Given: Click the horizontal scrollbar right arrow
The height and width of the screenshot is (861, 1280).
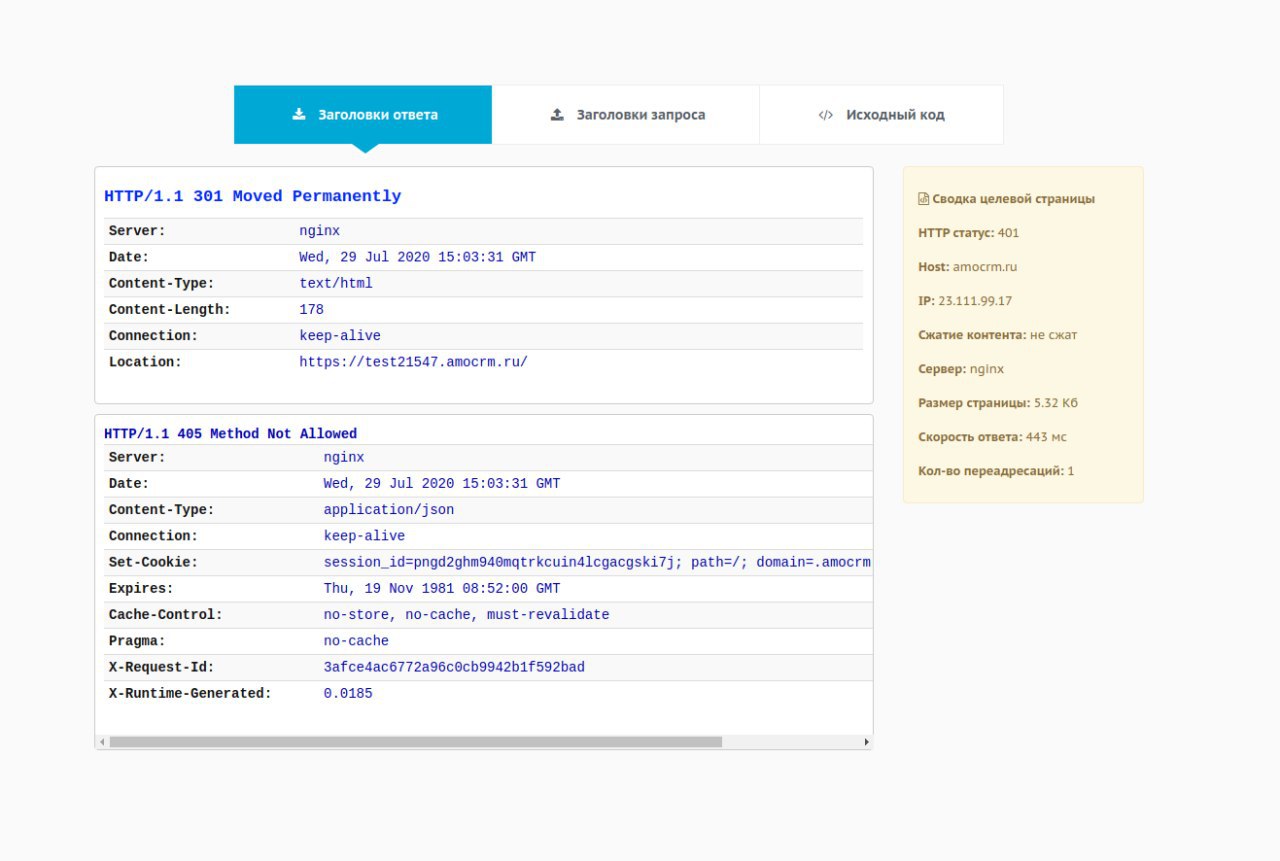Looking at the screenshot, I should (866, 742).
